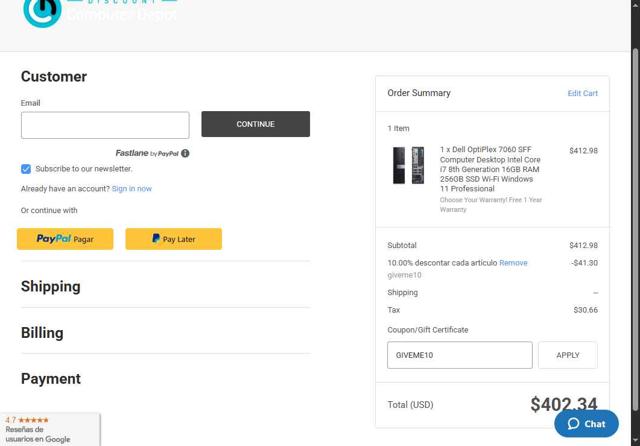
Task: Expand the Billing section
Action: [42, 333]
